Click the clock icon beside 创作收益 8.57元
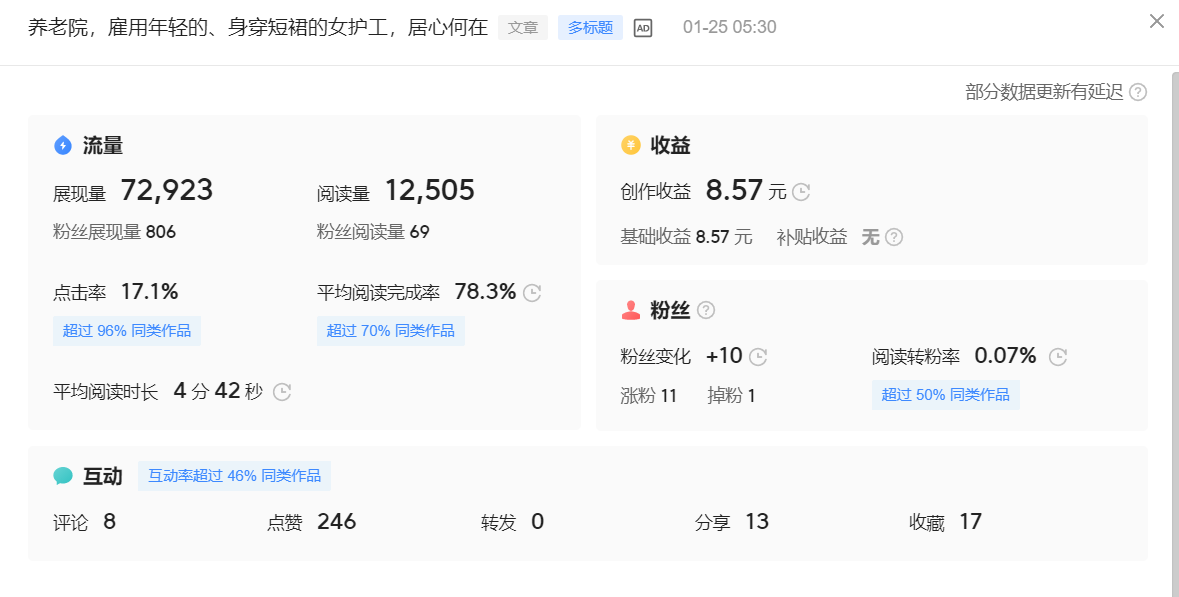Screen dimensions: 1179x597 (x=800, y=191)
